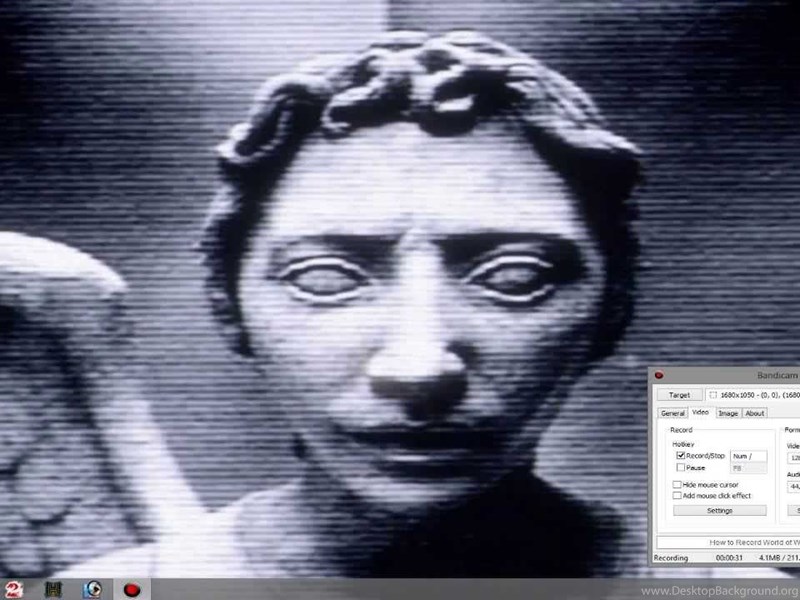Screen dimensions: 800x600
Task: Open the Record Settings button
Action: [x=719, y=511]
